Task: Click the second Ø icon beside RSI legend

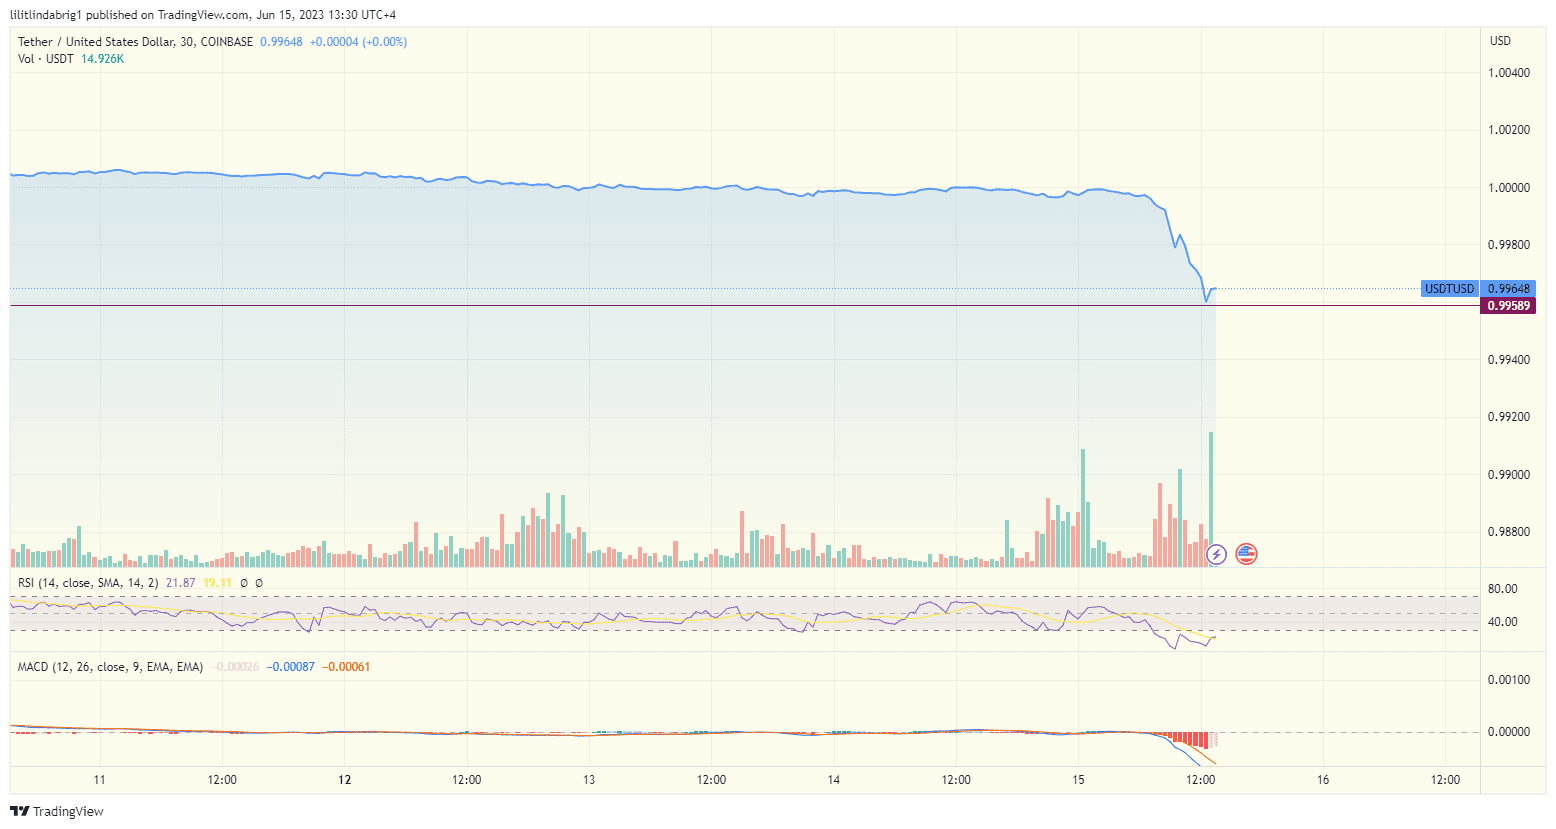Action: [261, 581]
